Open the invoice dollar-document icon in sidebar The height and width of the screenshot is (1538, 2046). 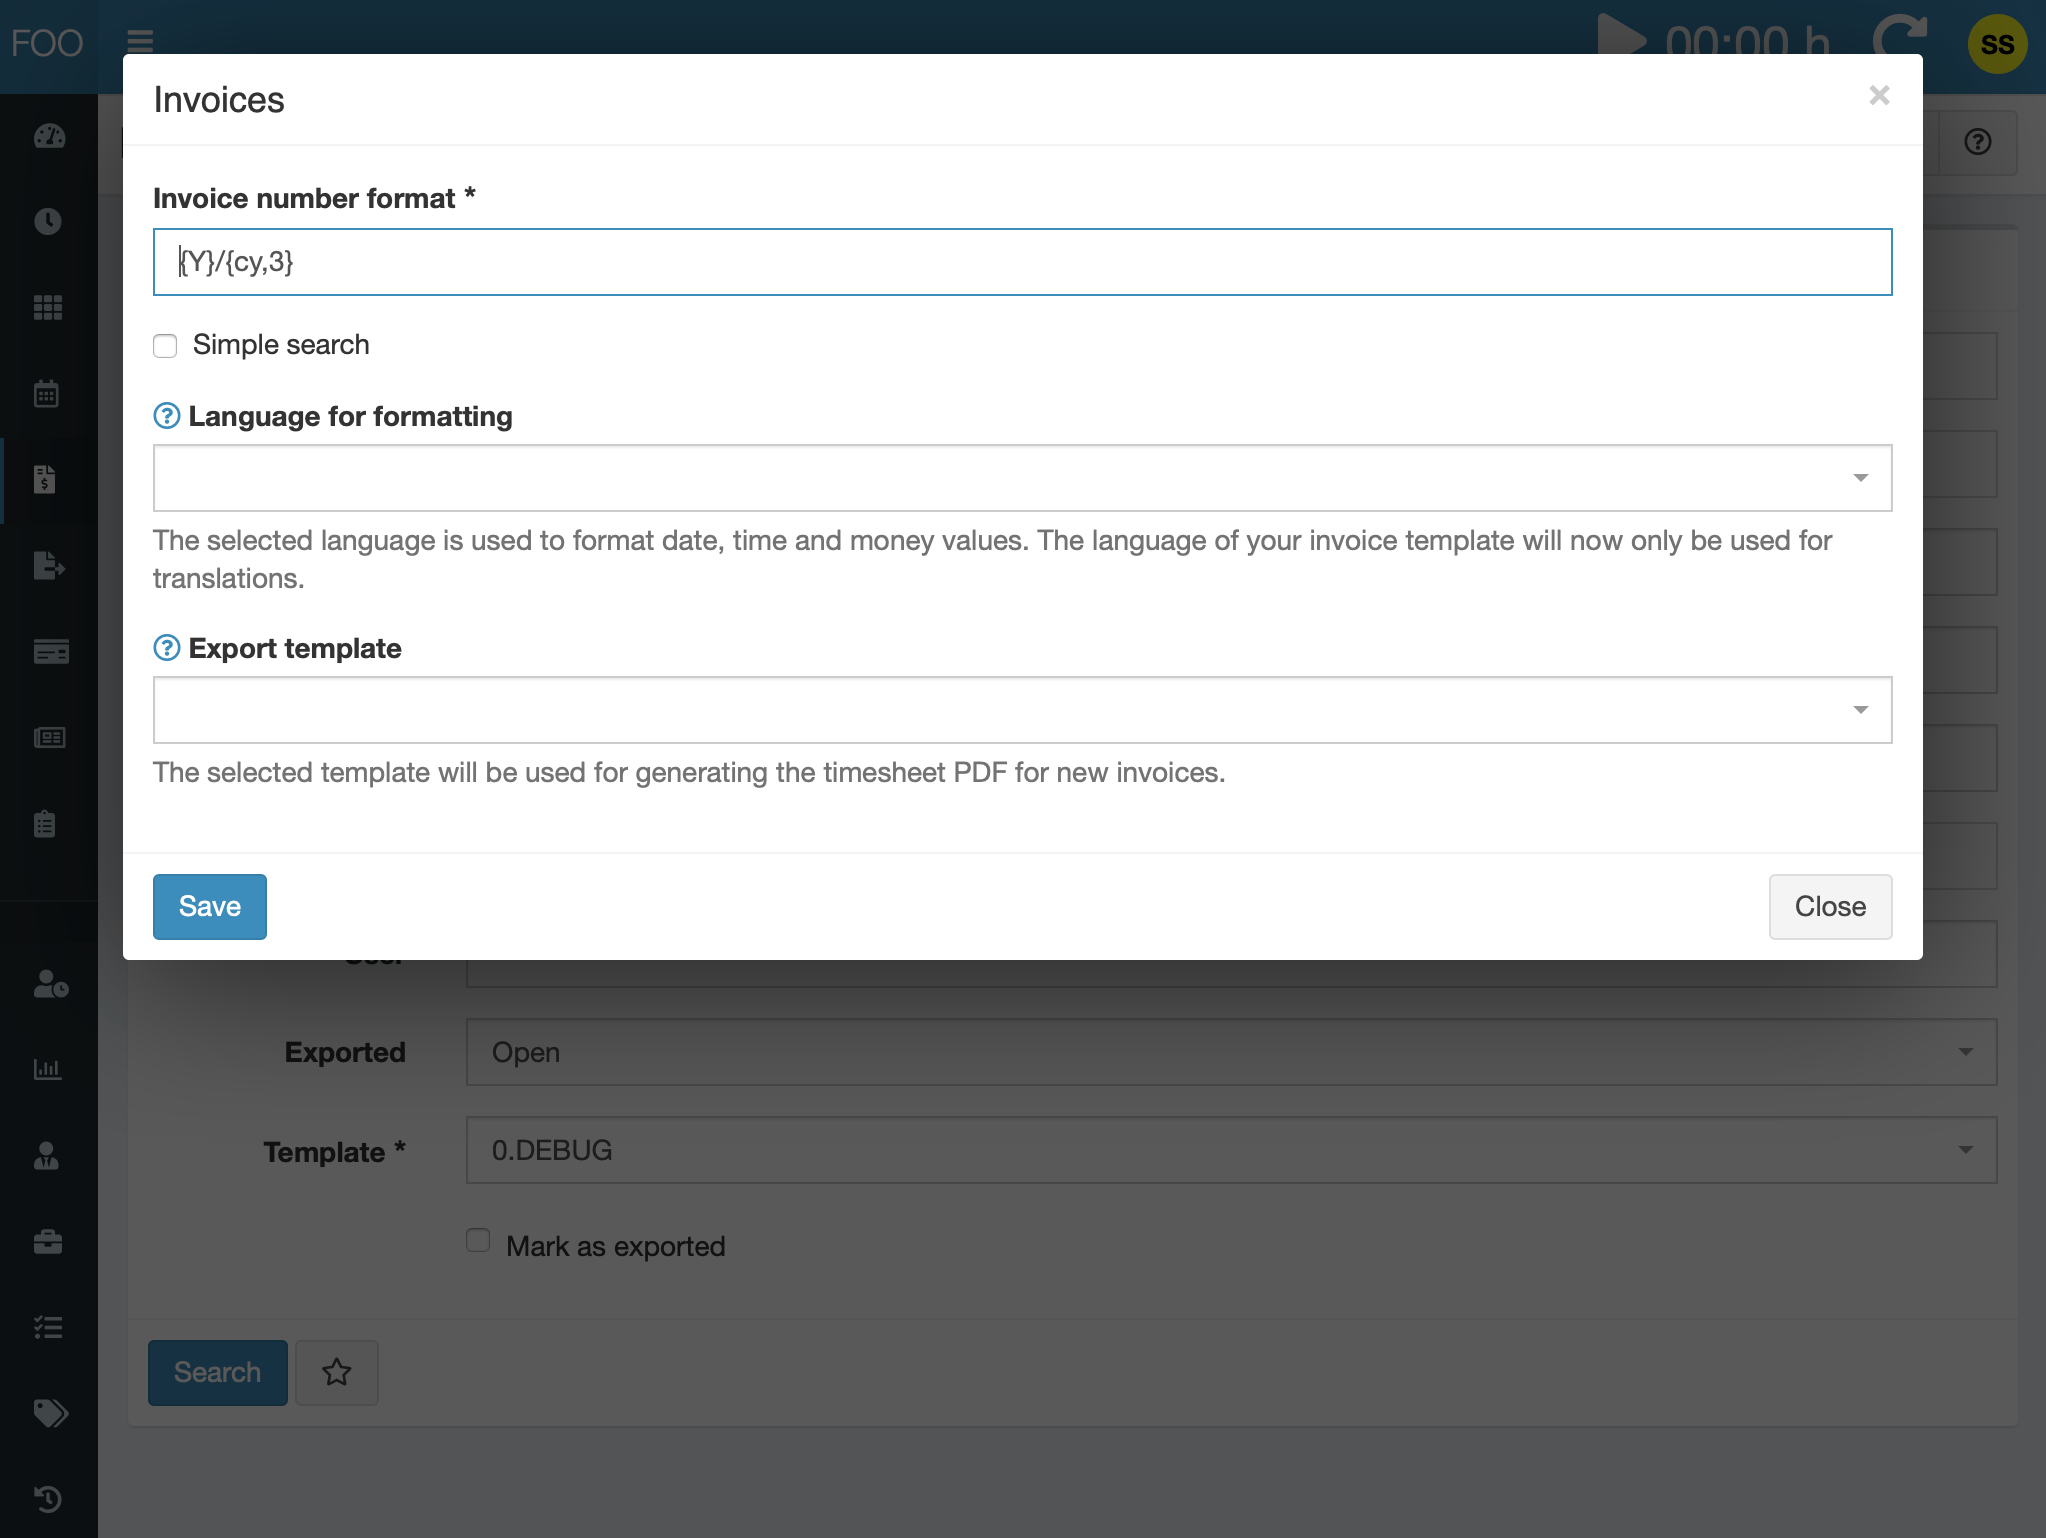click(x=45, y=479)
